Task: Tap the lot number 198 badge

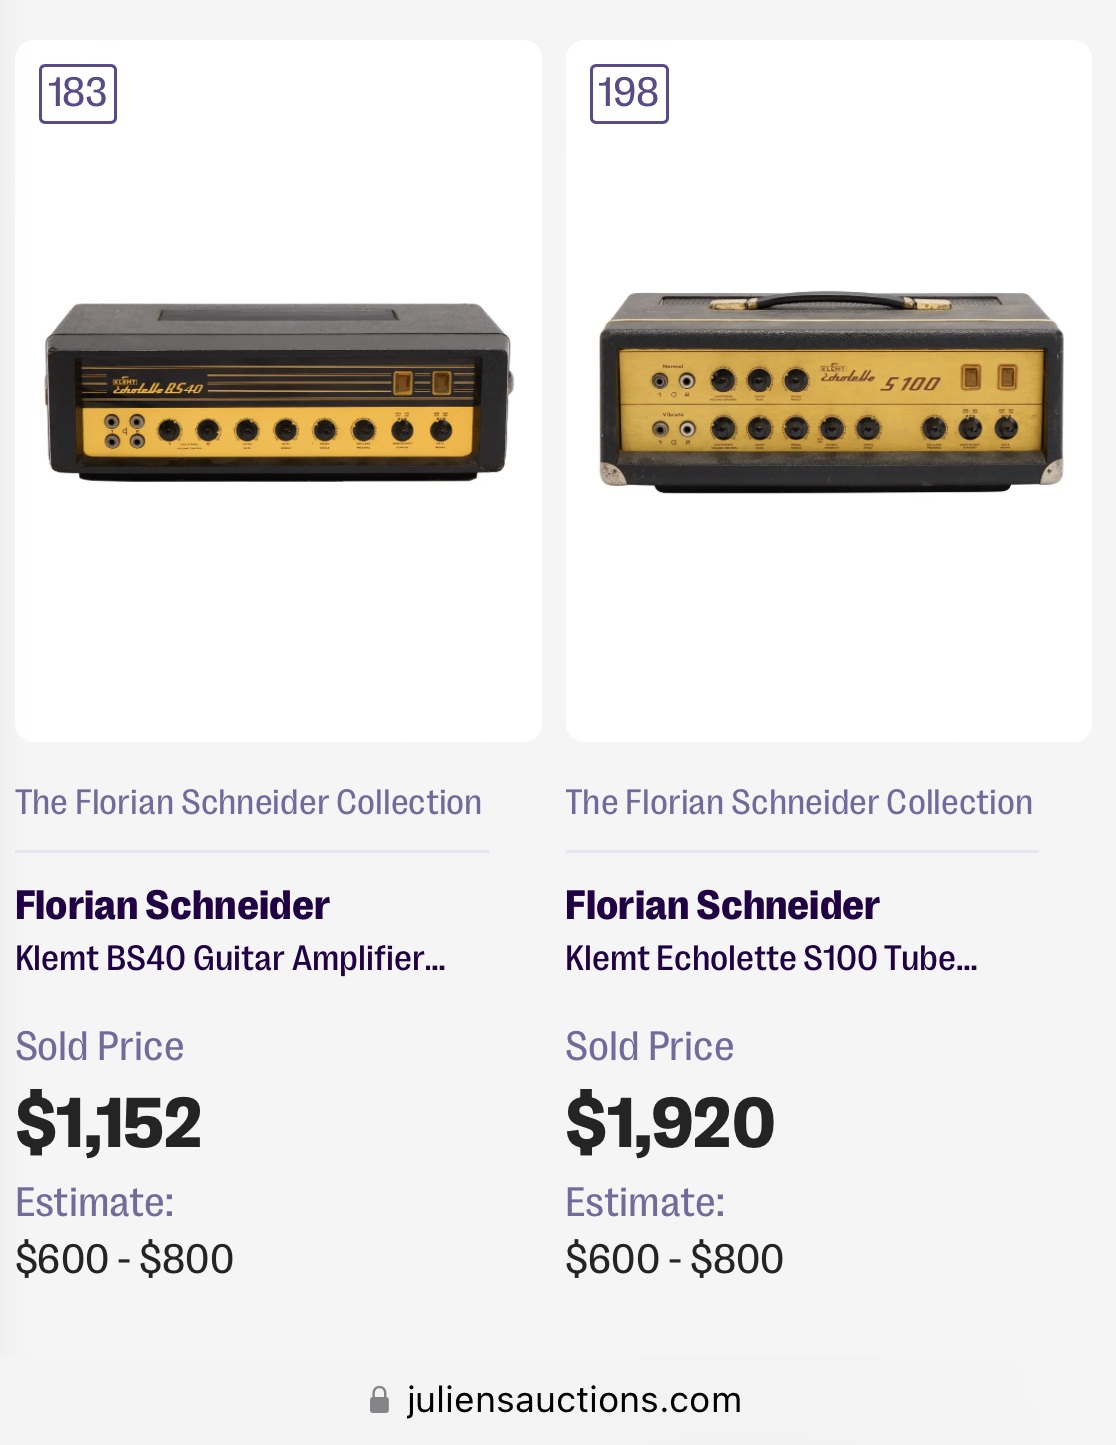Action: [629, 94]
